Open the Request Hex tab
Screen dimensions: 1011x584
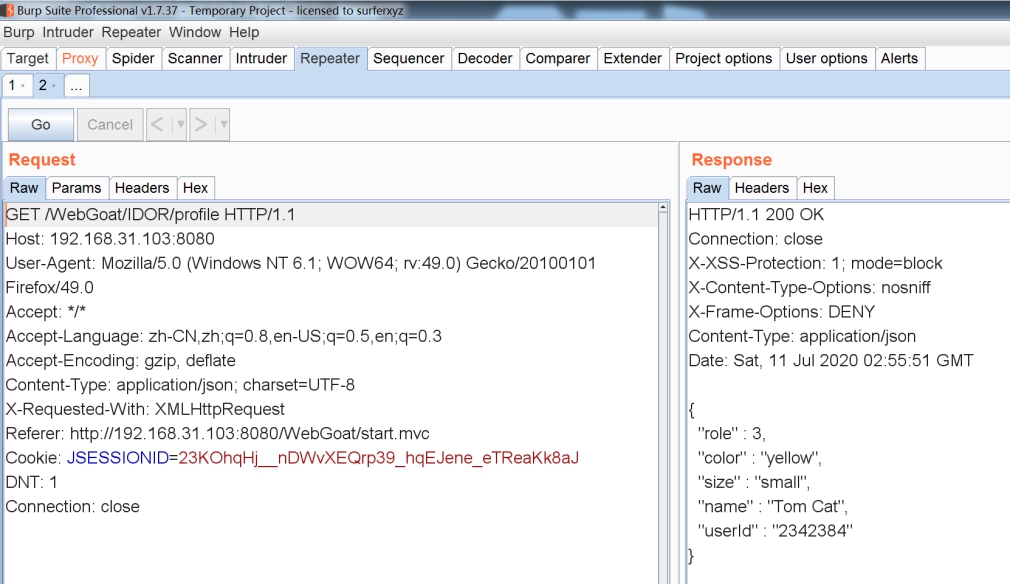click(x=195, y=188)
